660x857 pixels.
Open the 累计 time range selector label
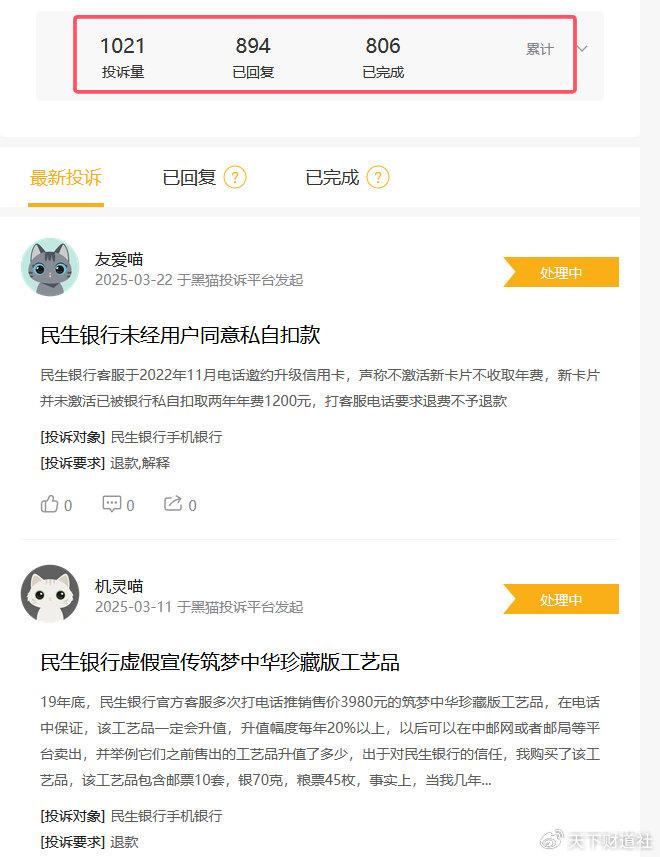click(x=540, y=49)
